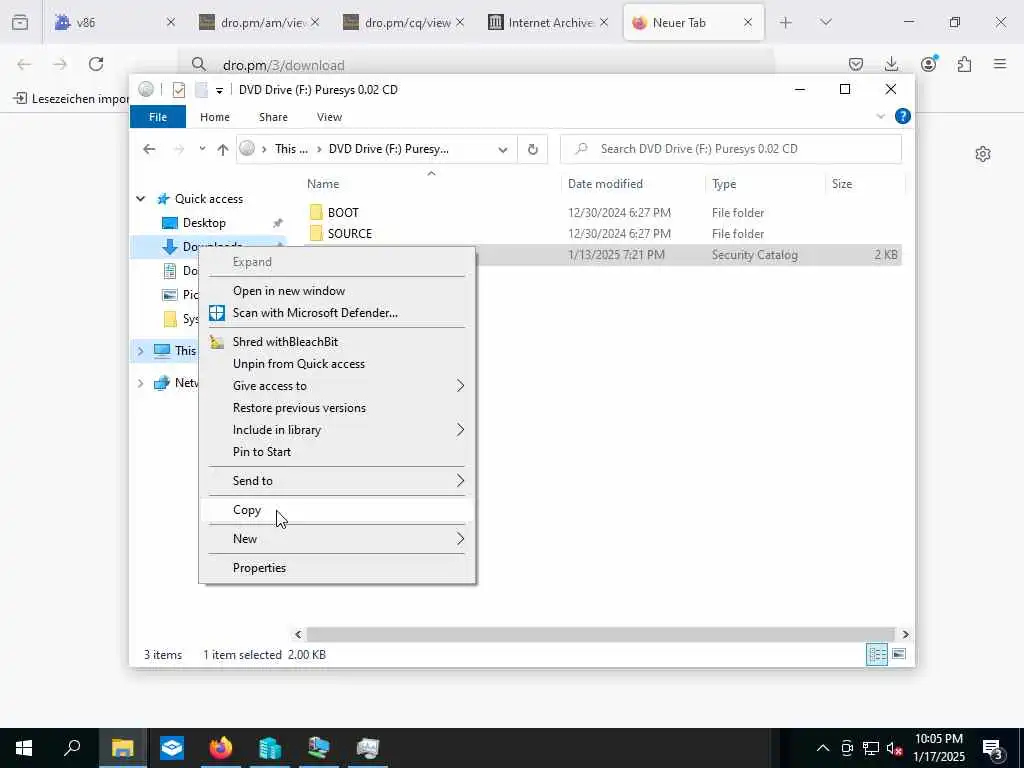
Task: Click the horizontal scrollbar track
Action: (x=600, y=634)
